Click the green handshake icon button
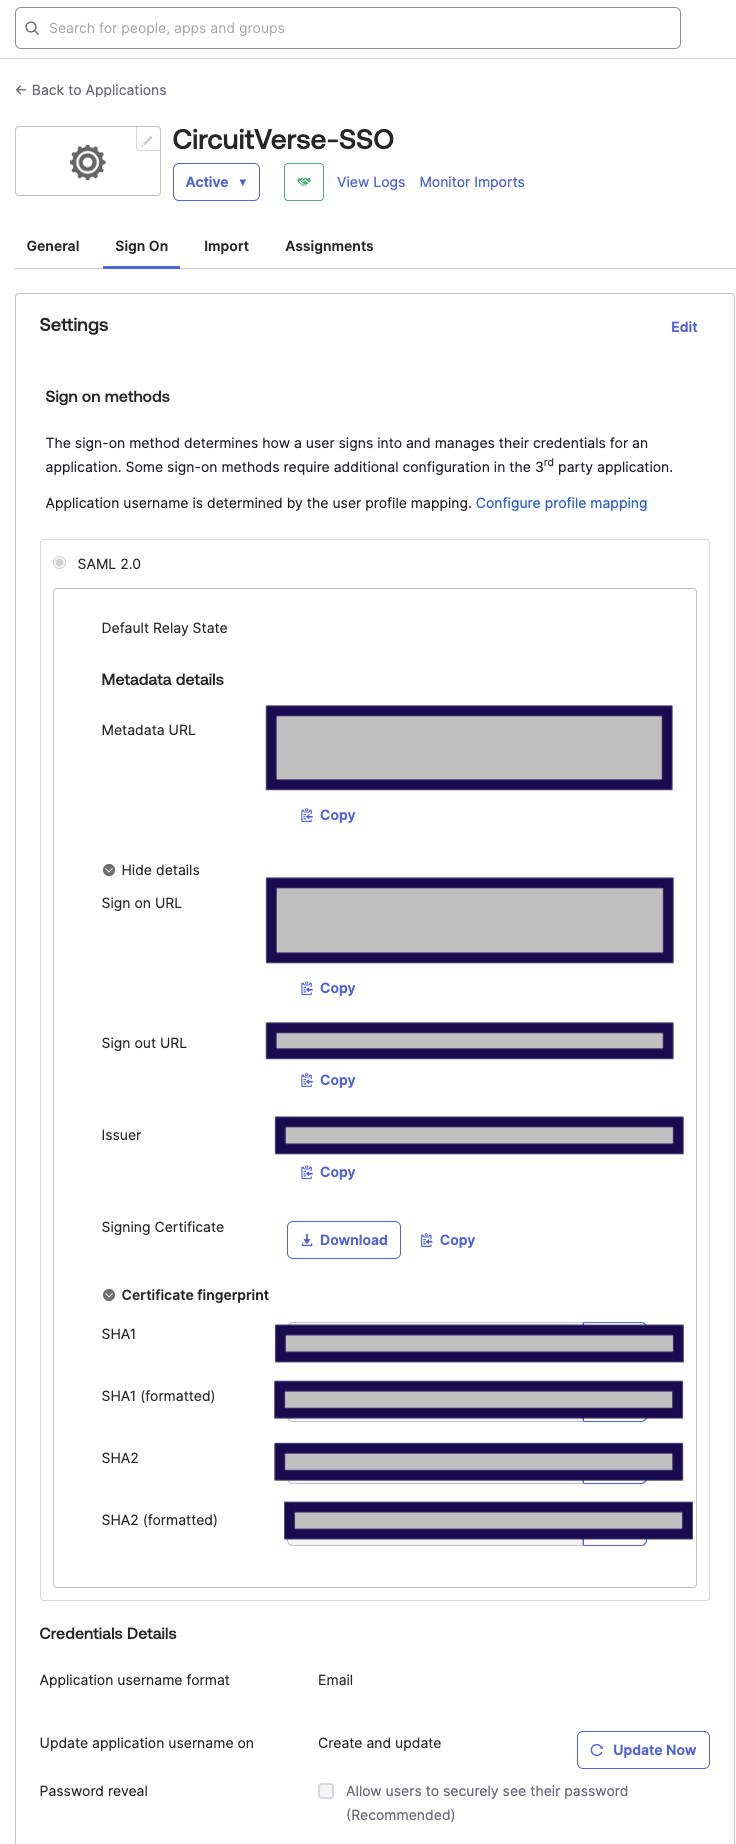The height and width of the screenshot is (1844, 736). [304, 182]
